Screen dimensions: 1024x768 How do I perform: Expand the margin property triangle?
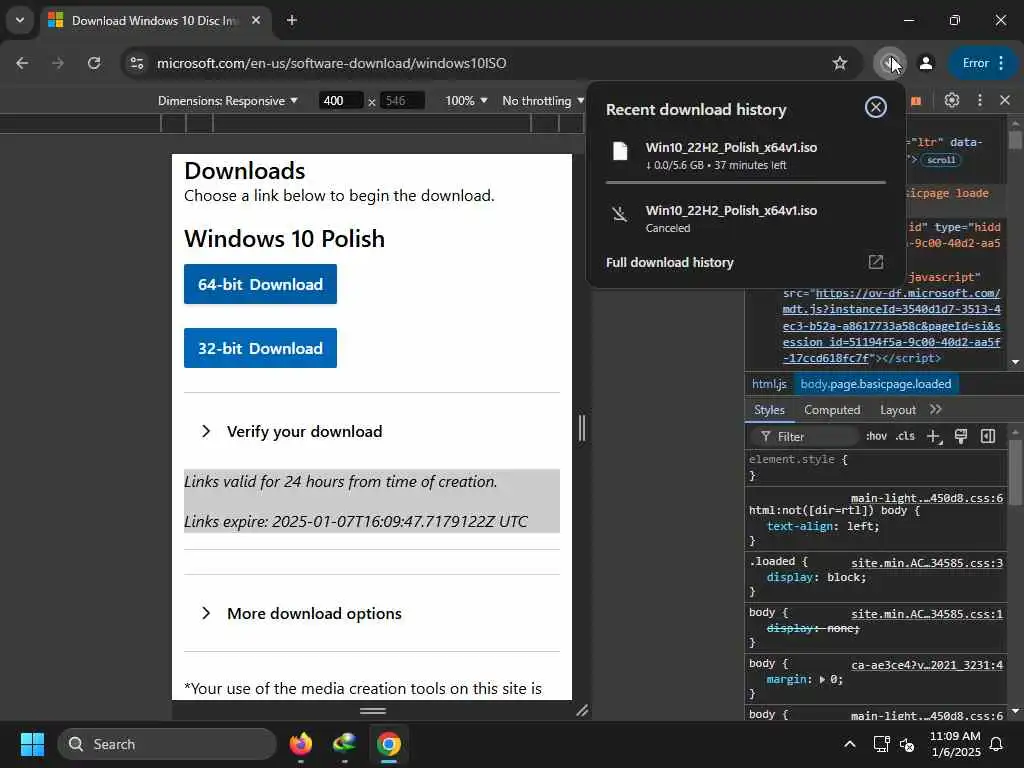click(x=822, y=680)
